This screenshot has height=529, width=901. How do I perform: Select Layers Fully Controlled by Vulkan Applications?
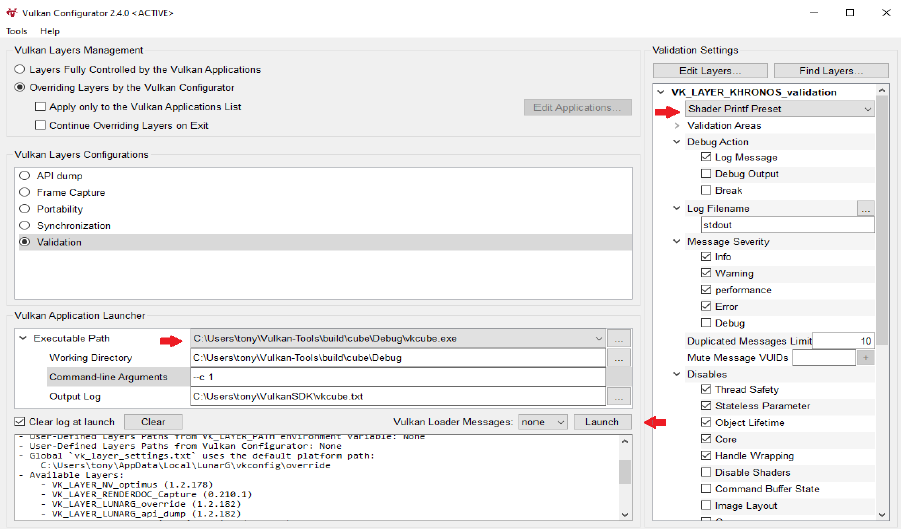(x=21, y=70)
